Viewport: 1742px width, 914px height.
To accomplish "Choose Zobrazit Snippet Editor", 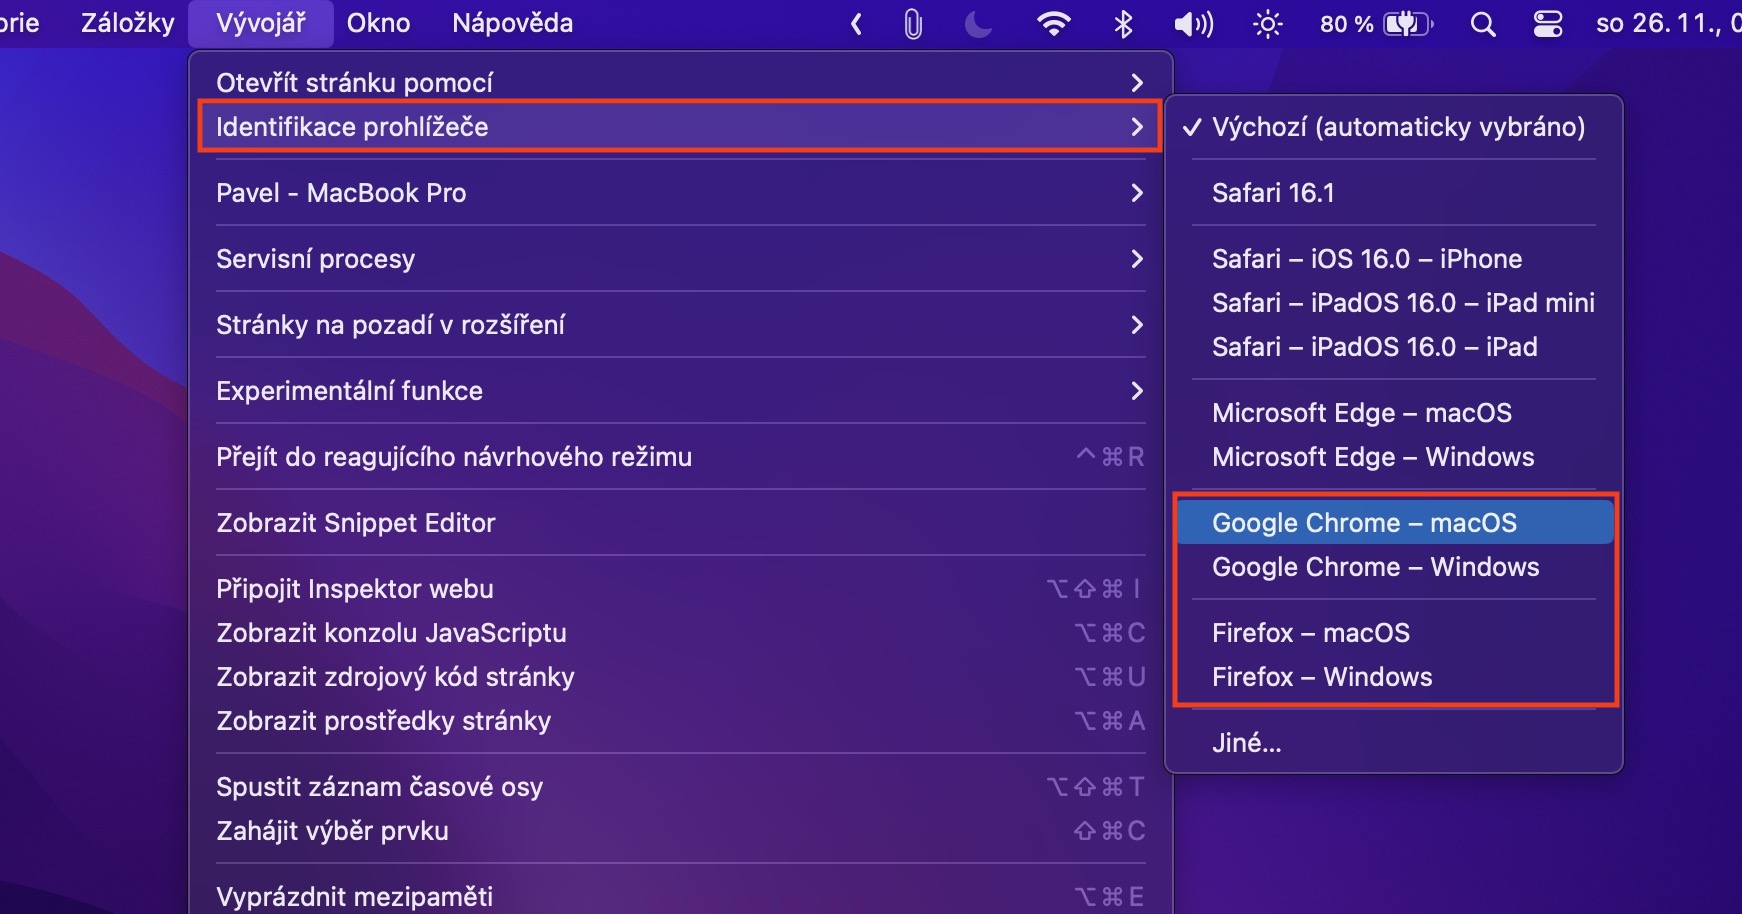I will 680,523.
